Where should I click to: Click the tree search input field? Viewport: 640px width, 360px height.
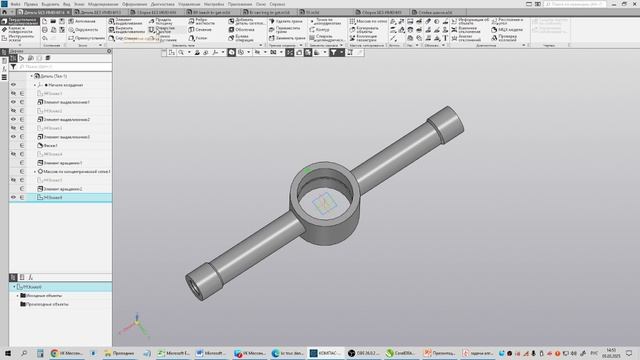(64, 67)
